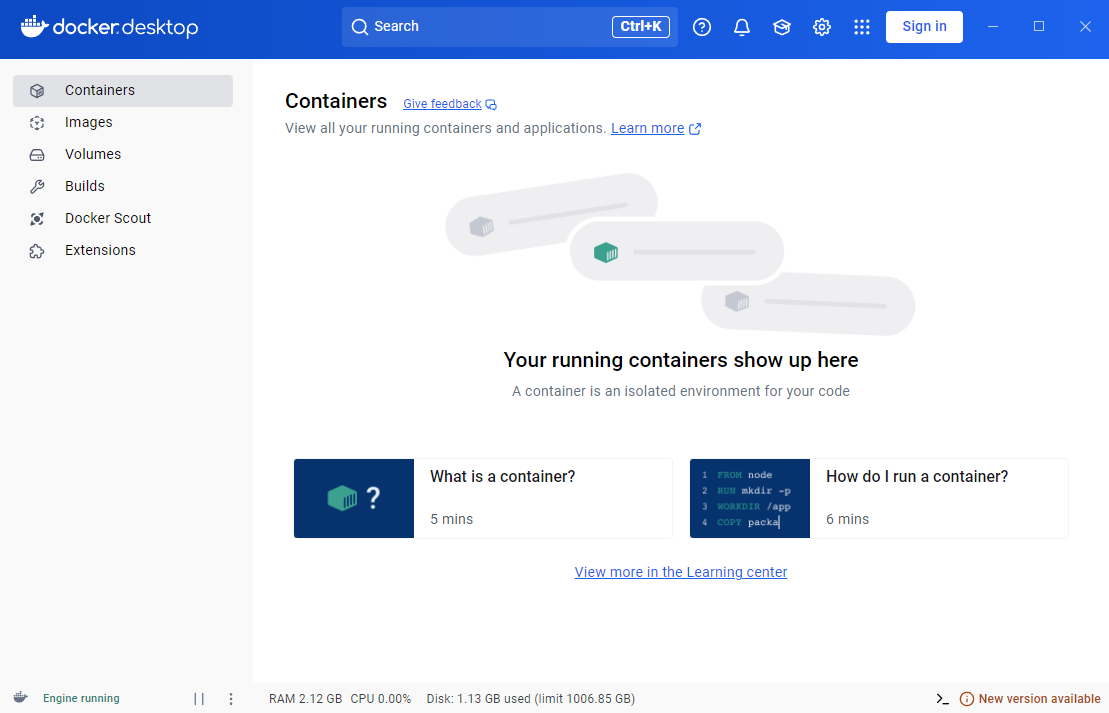The height and width of the screenshot is (713, 1109).
Task: Click the Disk: 1.13 GB used readout
Action: pyautogui.click(x=530, y=699)
